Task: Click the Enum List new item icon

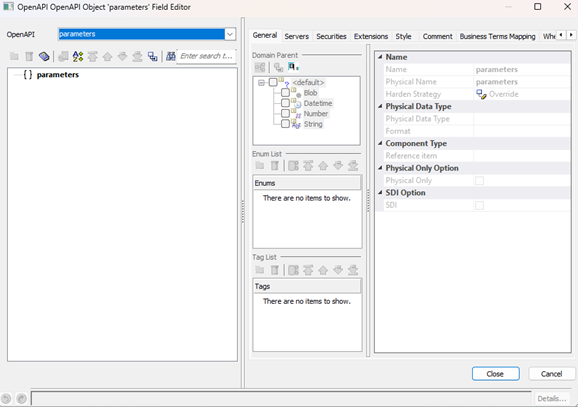Action: point(260,166)
